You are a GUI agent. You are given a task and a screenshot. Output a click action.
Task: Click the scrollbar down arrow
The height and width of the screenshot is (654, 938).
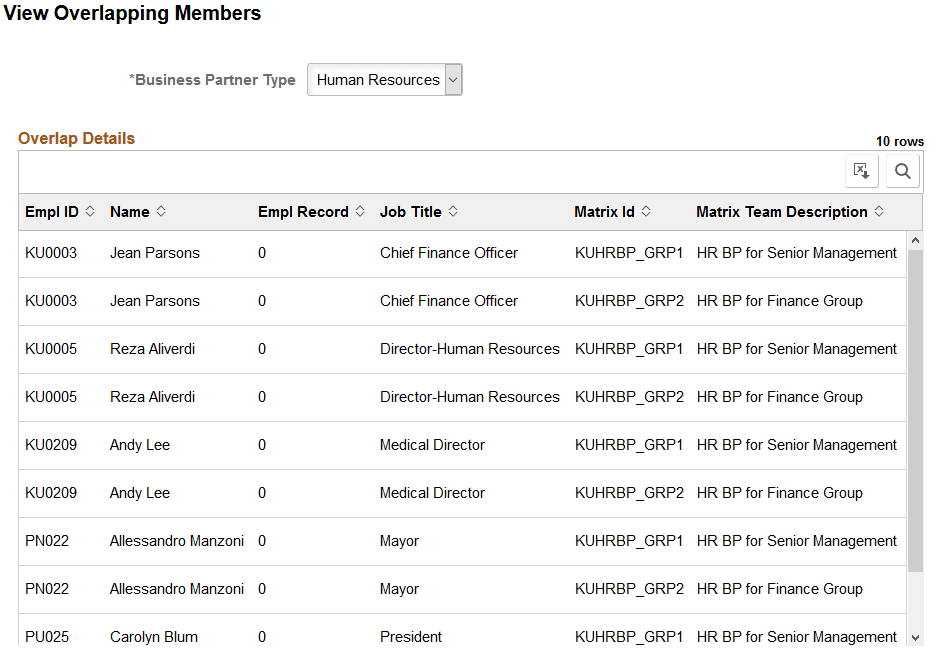(x=916, y=638)
